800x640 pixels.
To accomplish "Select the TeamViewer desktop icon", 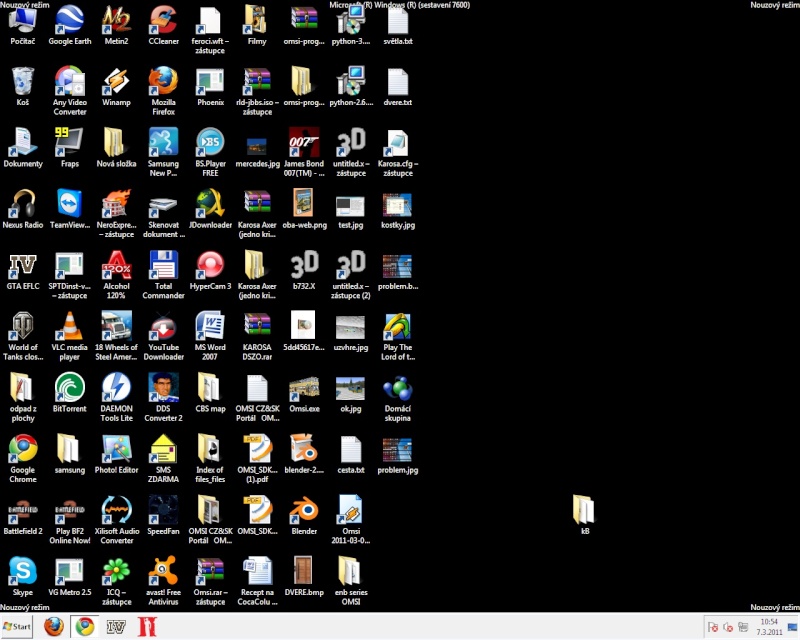I will point(70,209).
